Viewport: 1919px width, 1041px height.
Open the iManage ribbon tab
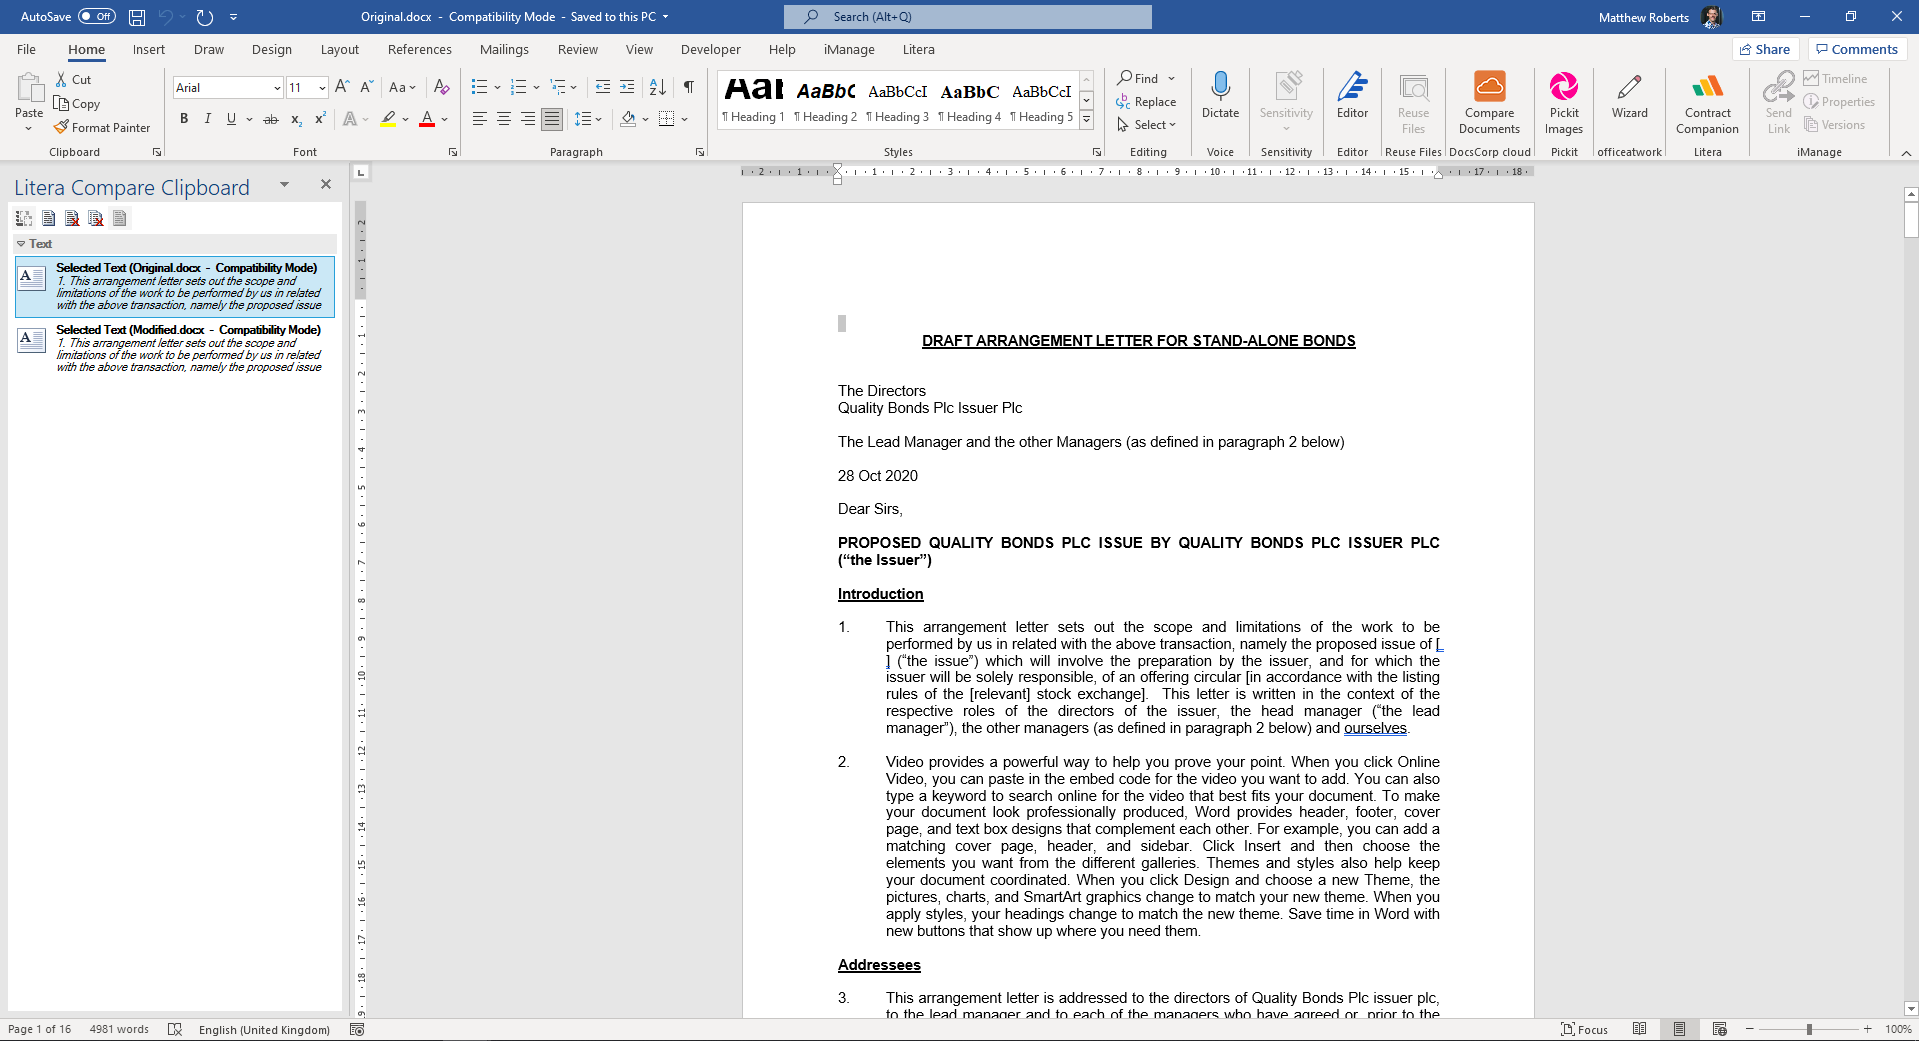pyautogui.click(x=849, y=50)
